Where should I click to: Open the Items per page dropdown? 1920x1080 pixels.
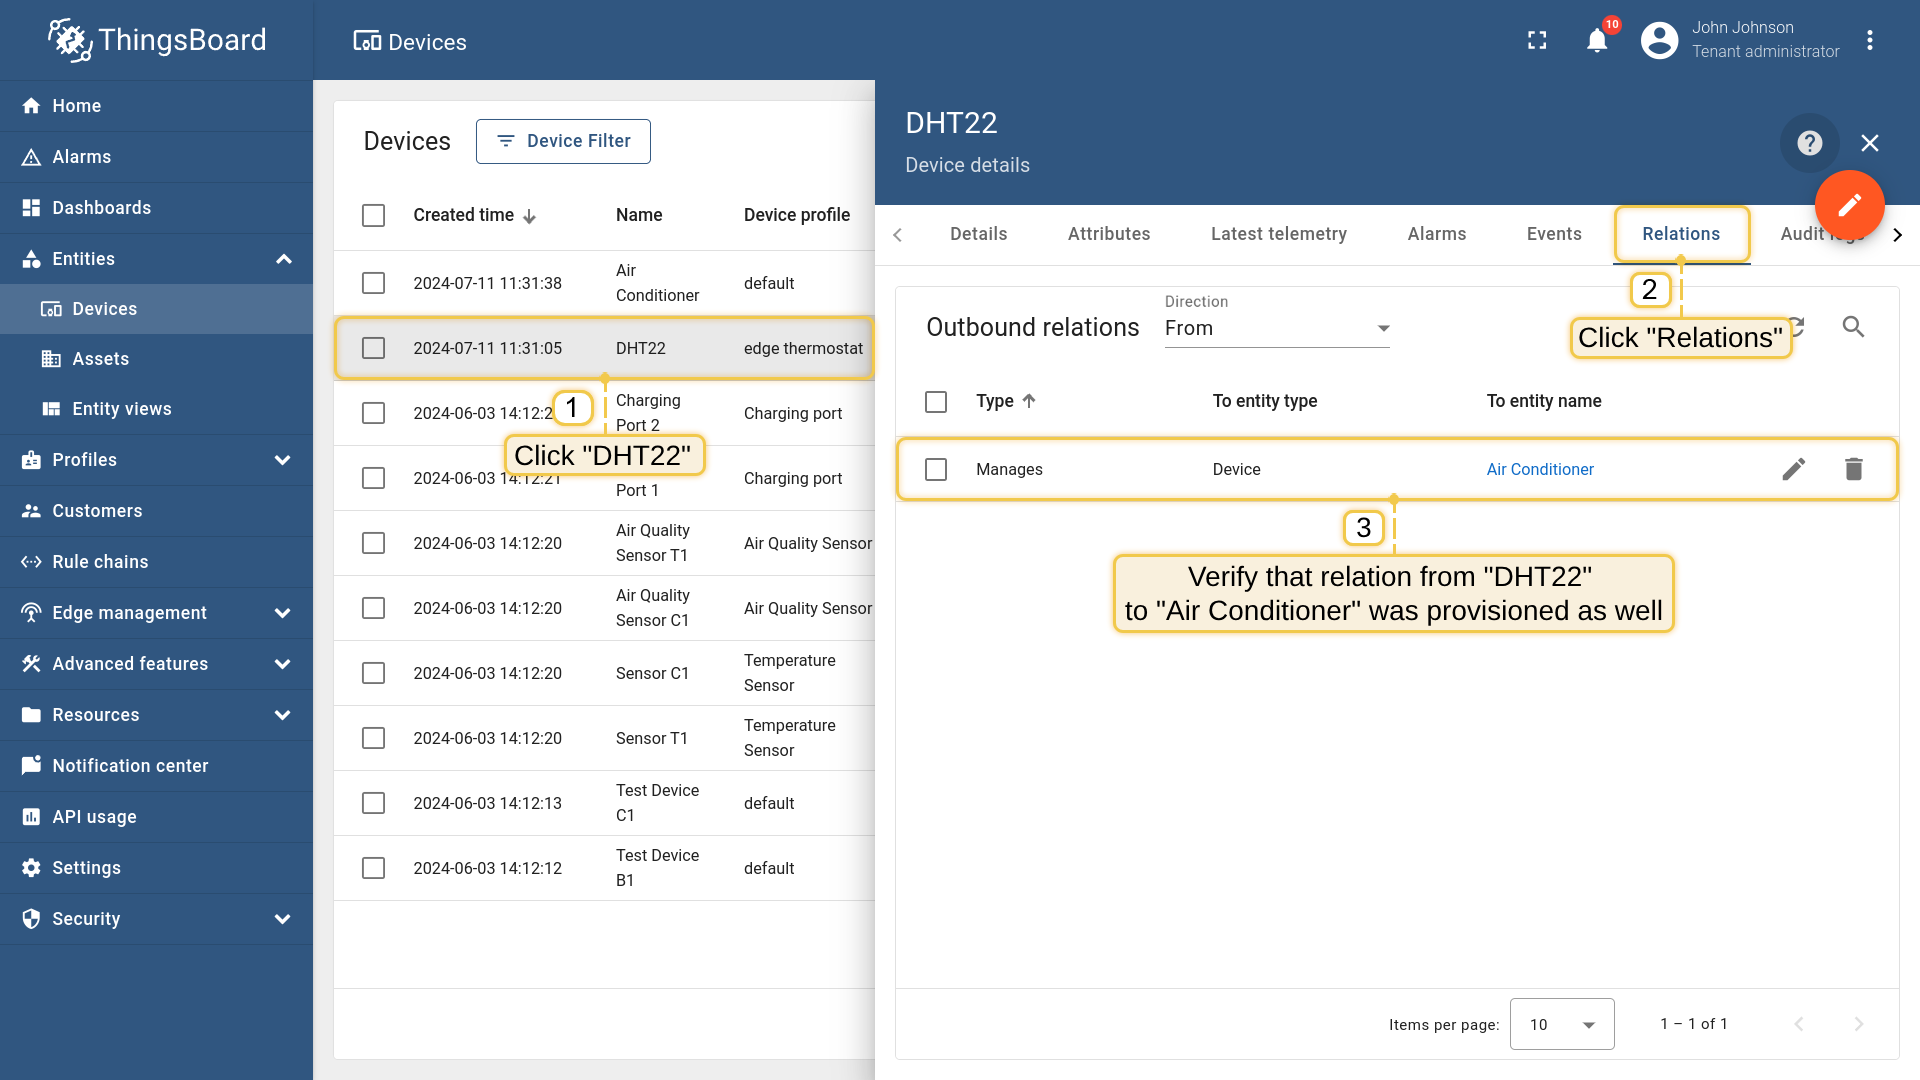coord(1561,1024)
